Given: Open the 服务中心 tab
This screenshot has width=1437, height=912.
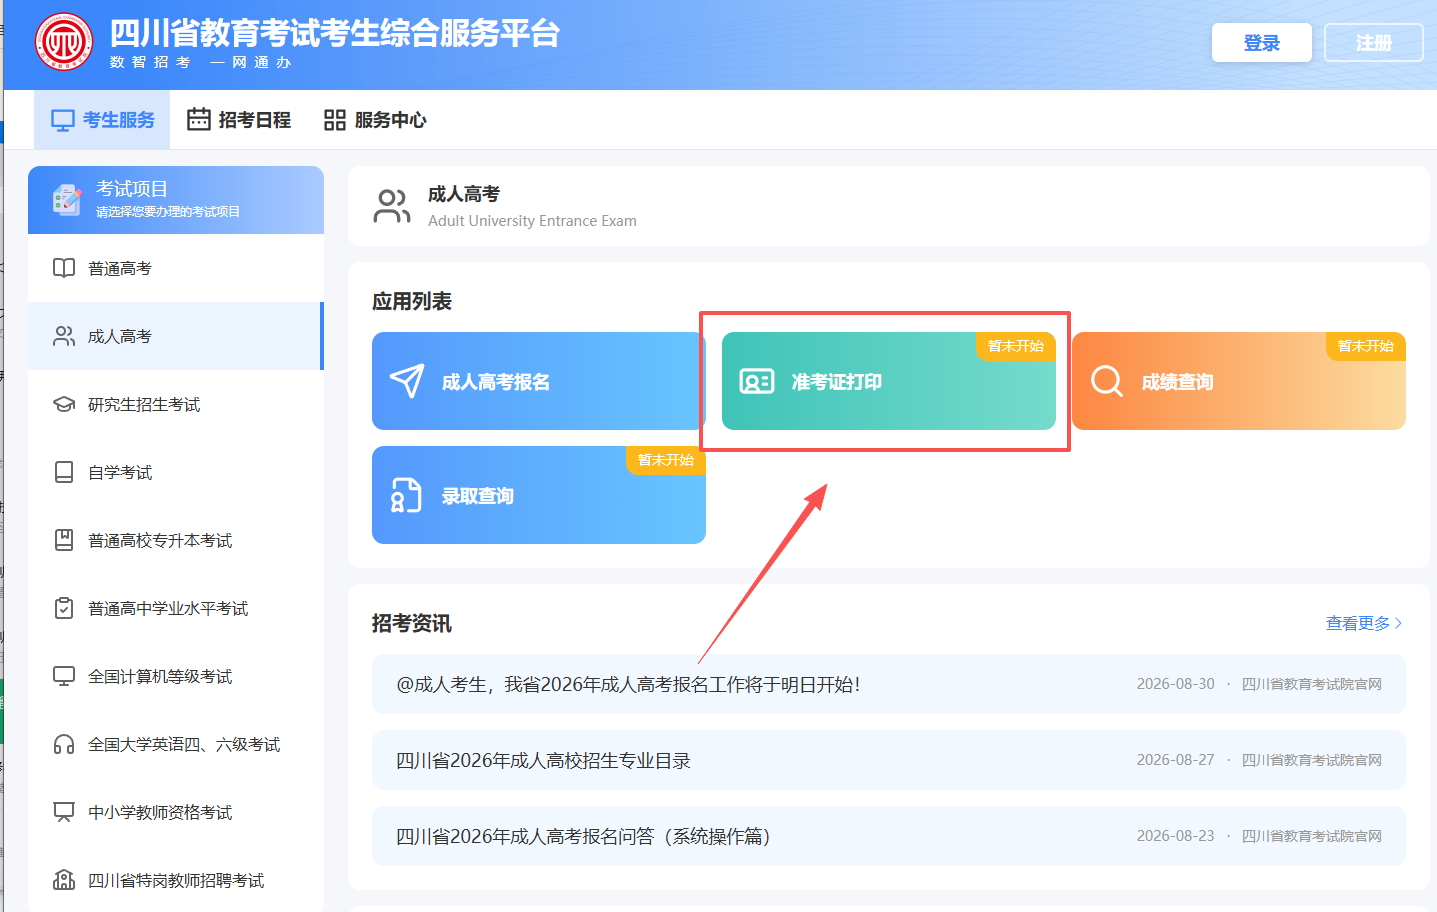Looking at the screenshot, I should tap(375, 120).
